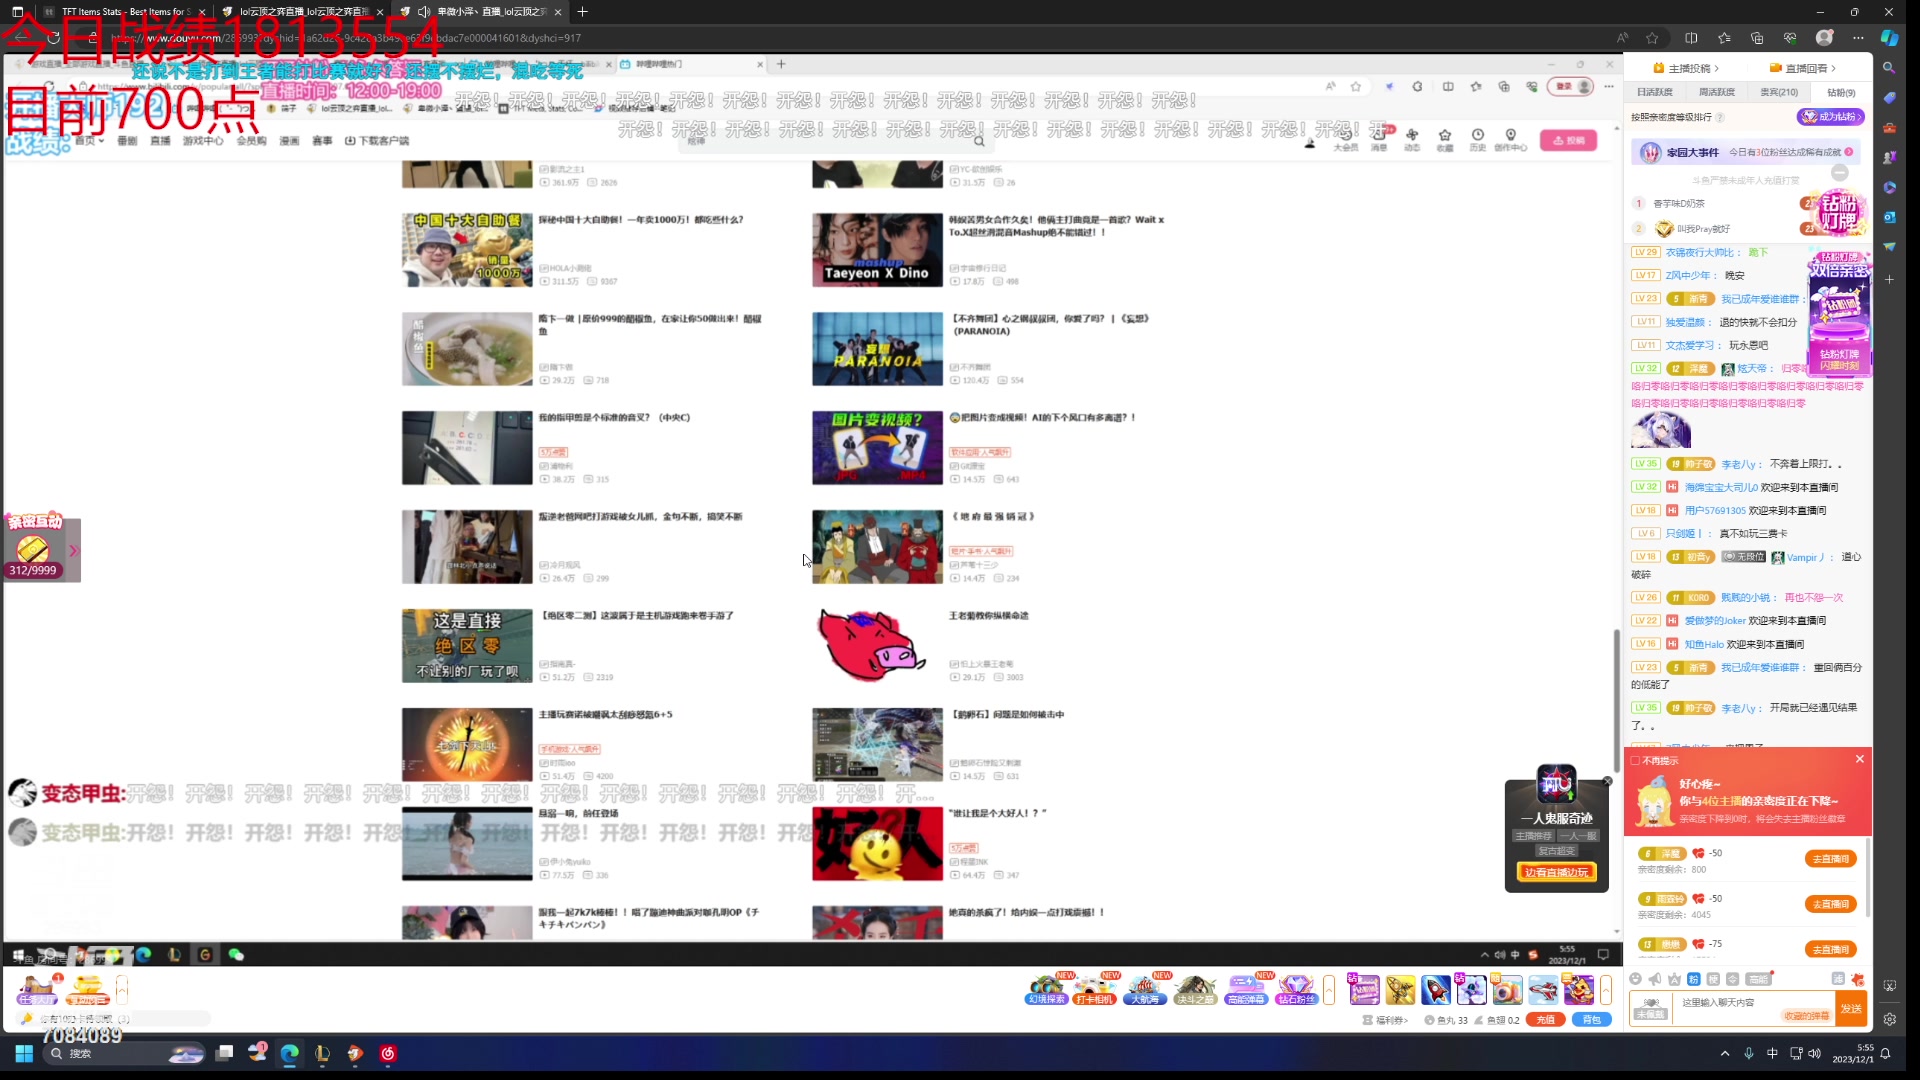Open the Edge sidebar tools briefcase icon
The image size is (1920, 1080).
1889,128
